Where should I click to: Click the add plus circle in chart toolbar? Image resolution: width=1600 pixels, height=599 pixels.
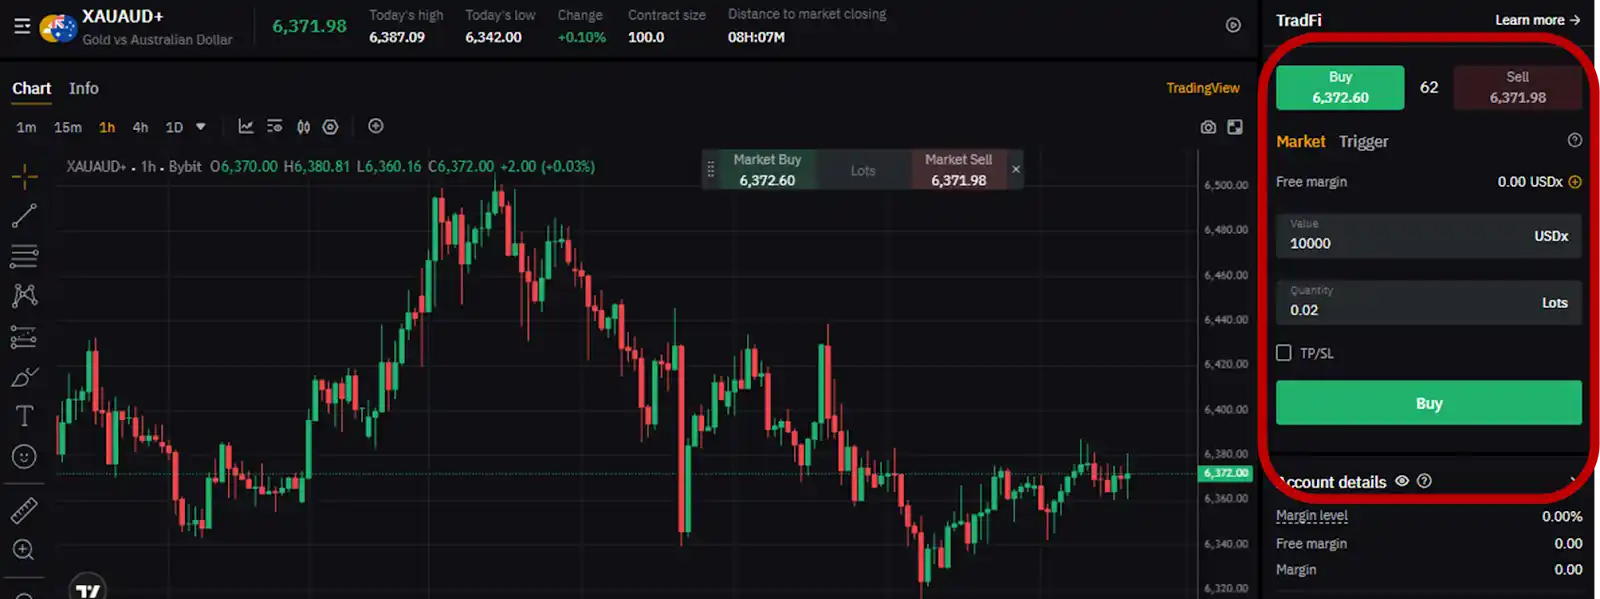[x=376, y=126]
